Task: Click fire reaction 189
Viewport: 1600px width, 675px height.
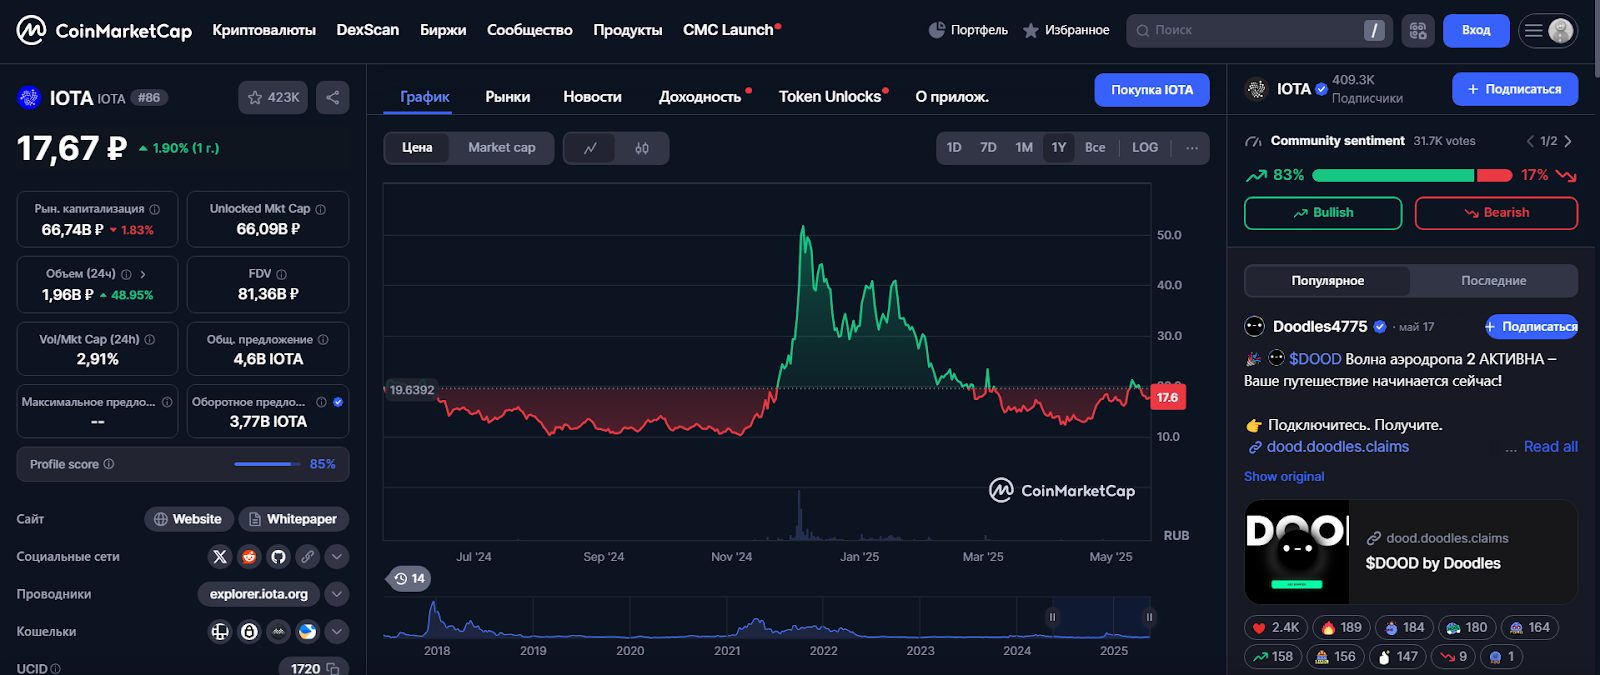Action: [1341, 627]
